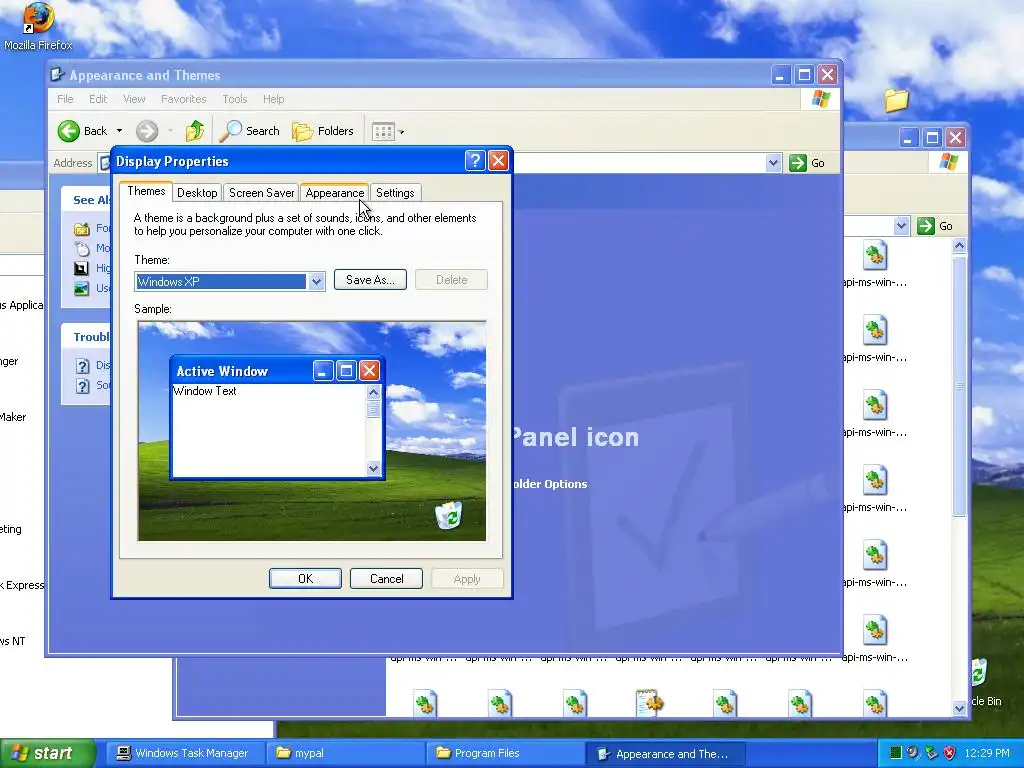Click the Back arrow in Appearance and Themes

69,131
